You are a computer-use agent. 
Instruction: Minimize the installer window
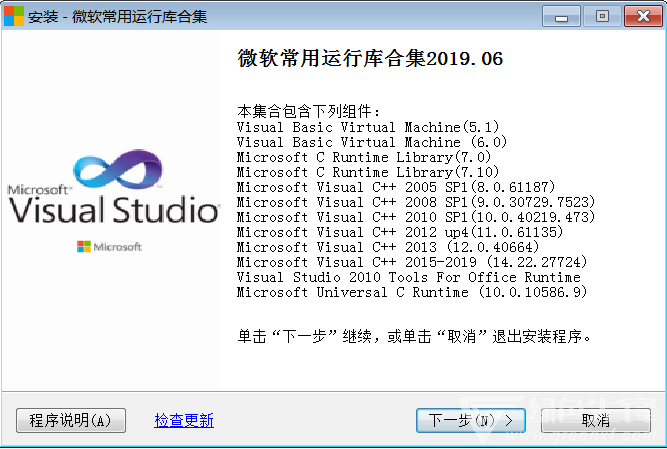(561, 17)
